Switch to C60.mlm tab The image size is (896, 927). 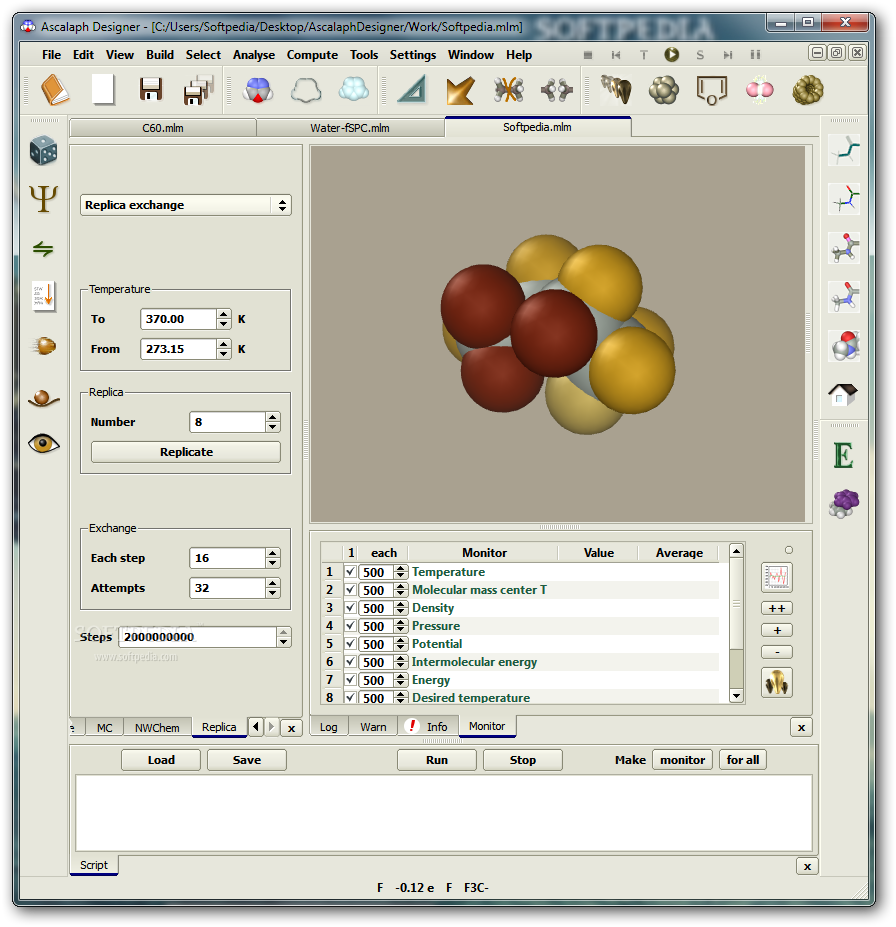[x=163, y=128]
